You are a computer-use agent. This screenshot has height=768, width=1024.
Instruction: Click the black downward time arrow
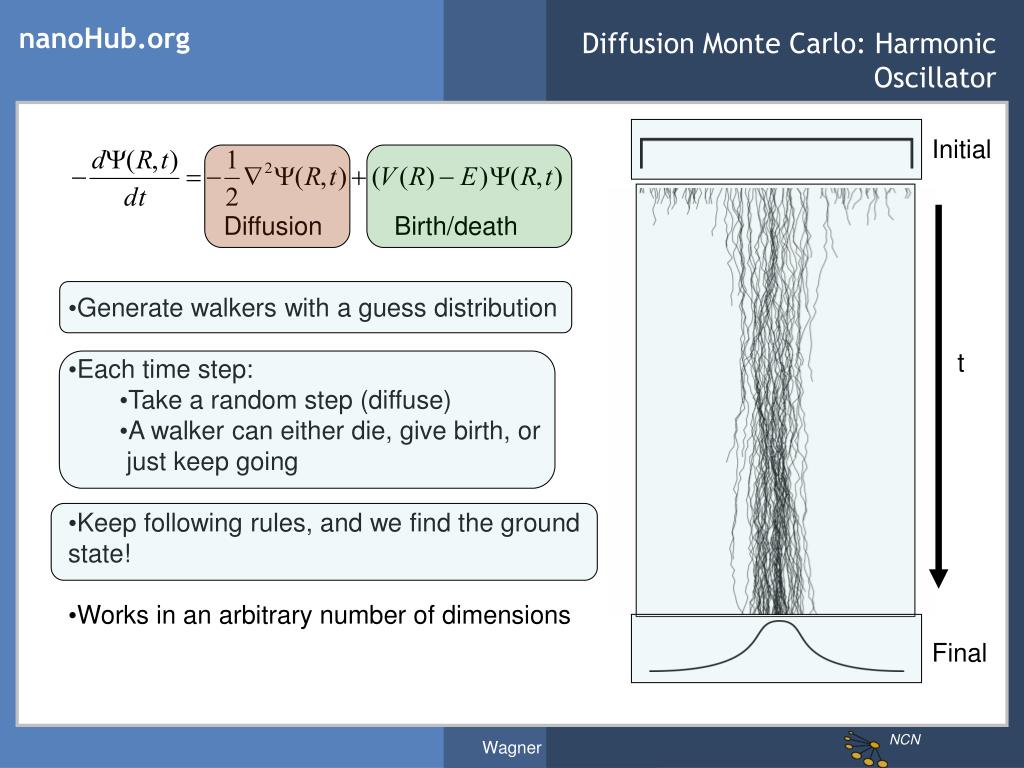938,396
